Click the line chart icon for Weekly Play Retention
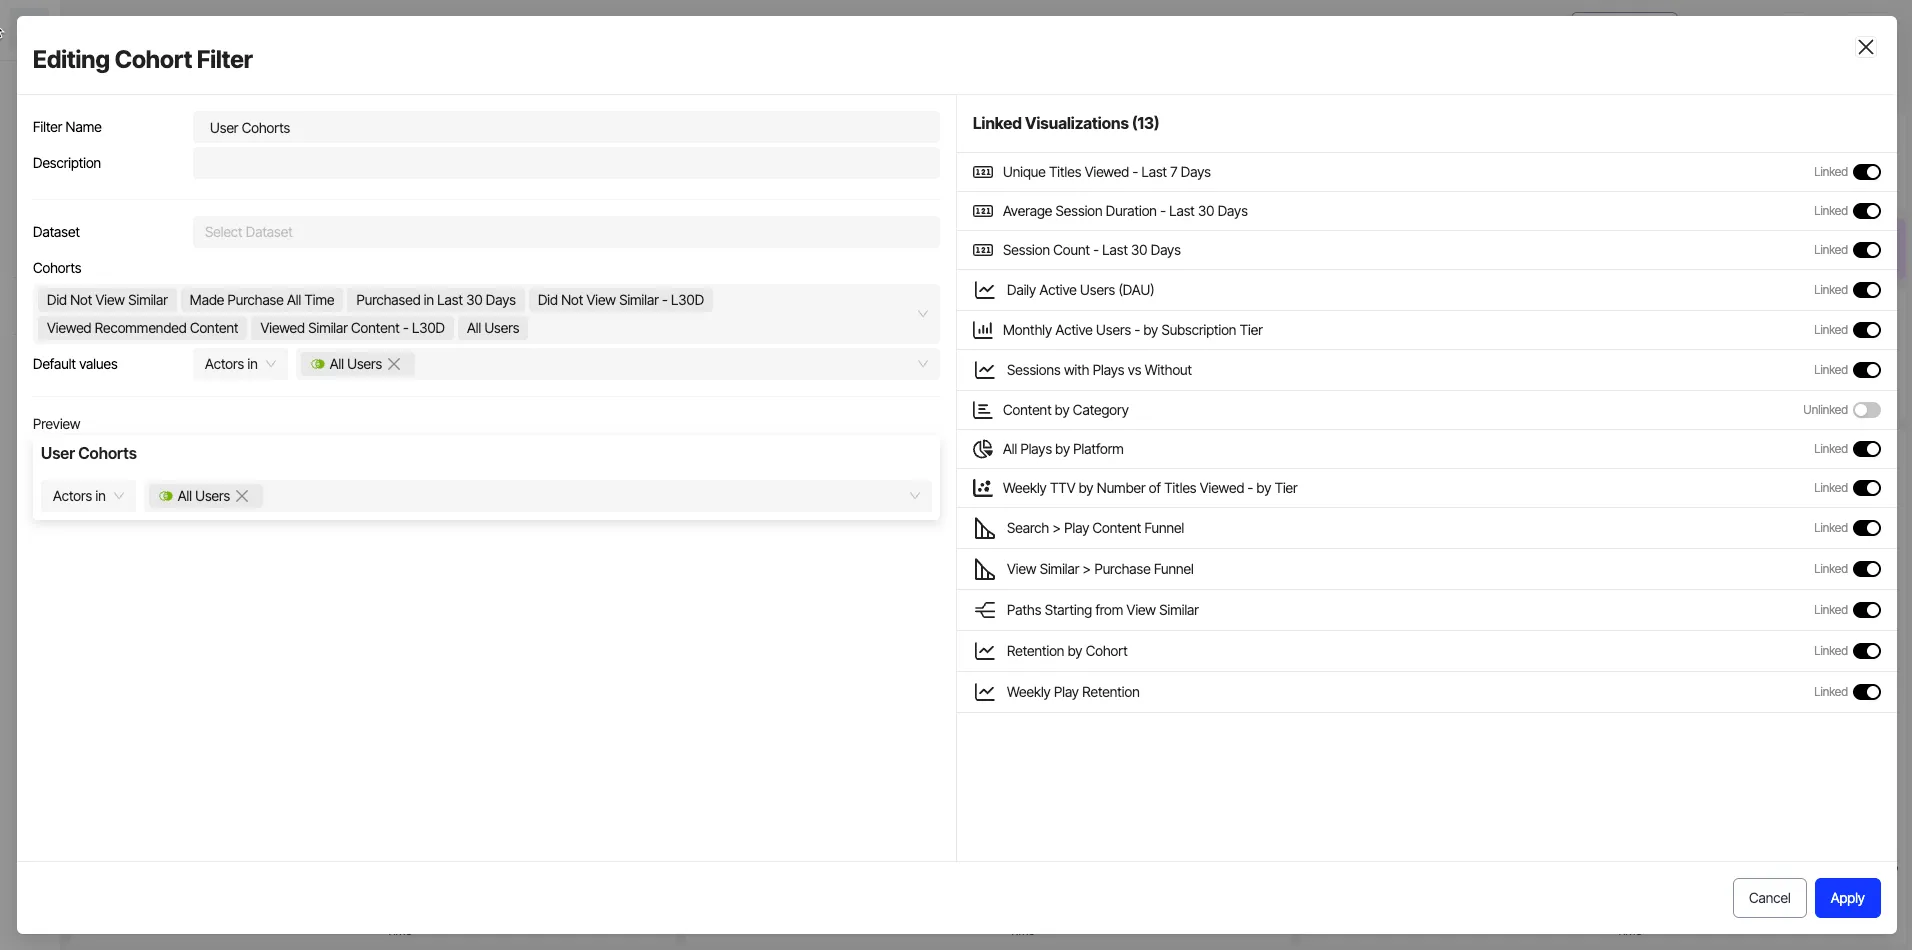The image size is (1912, 950). tap(985, 692)
